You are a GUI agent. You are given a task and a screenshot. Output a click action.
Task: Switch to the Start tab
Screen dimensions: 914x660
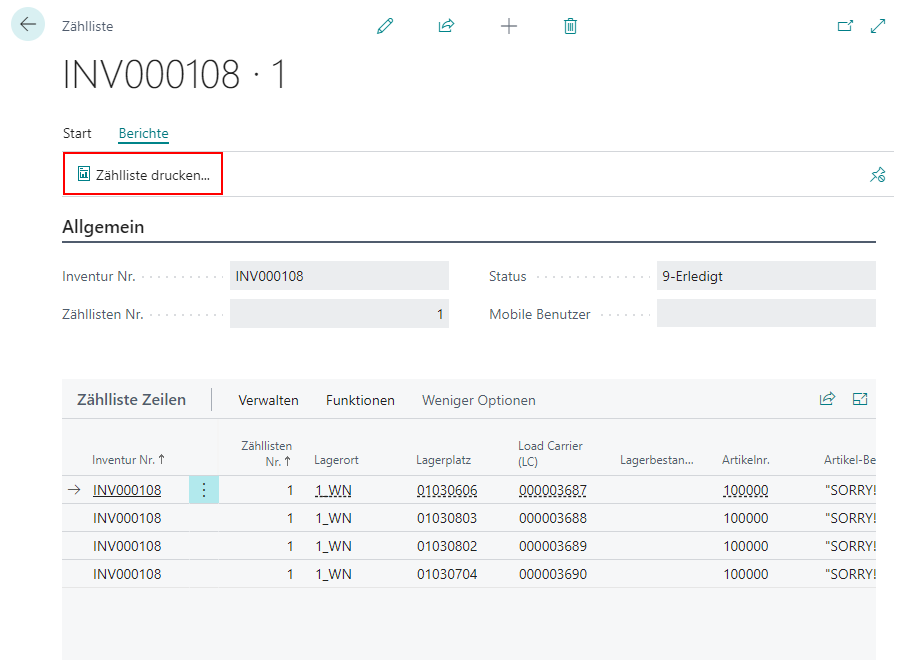click(77, 133)
